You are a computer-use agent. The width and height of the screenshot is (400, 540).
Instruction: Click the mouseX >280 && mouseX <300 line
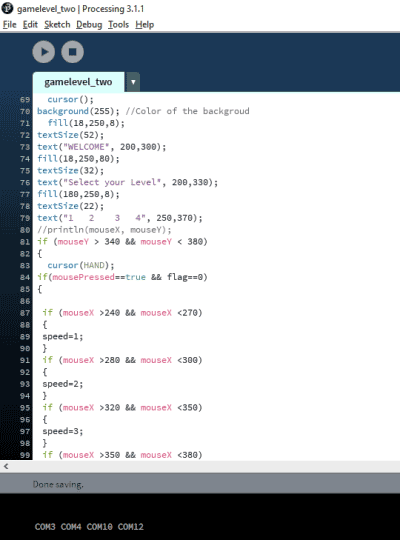[122, 360]
